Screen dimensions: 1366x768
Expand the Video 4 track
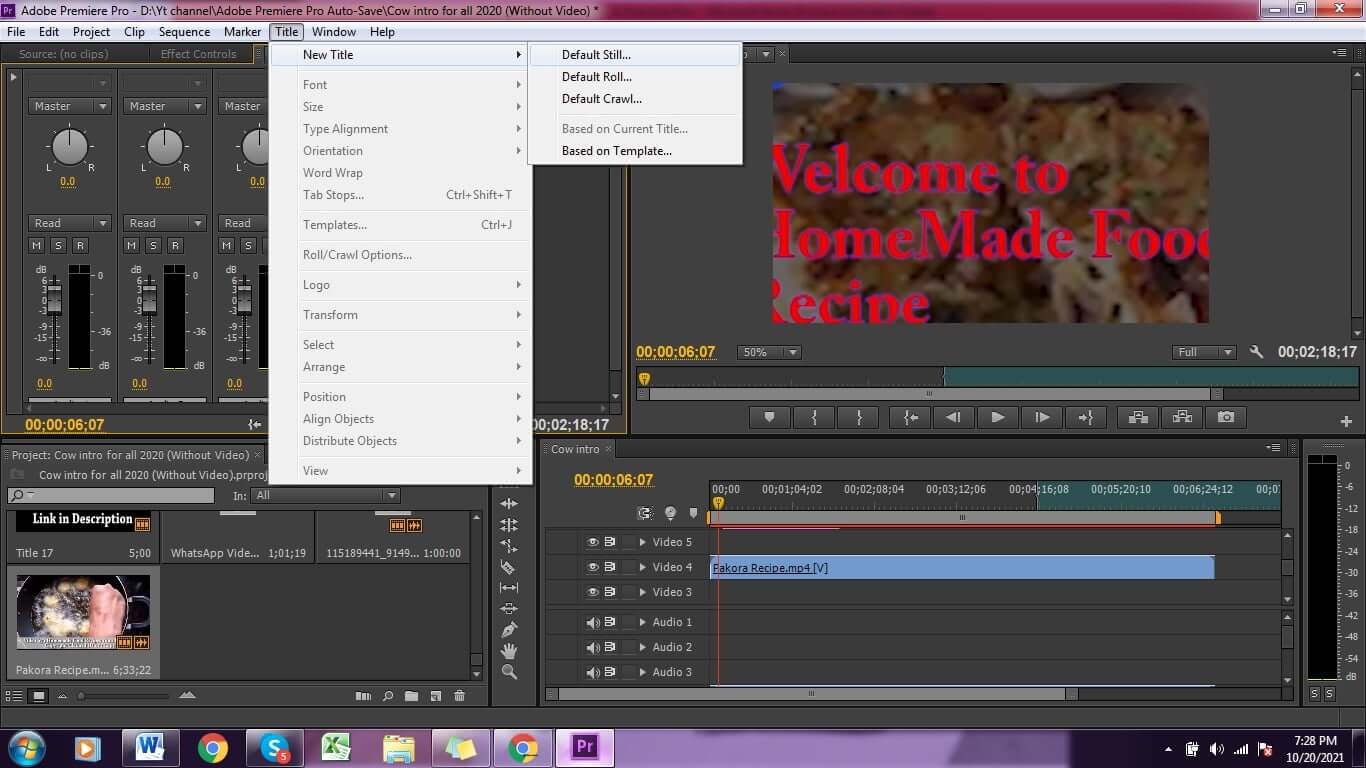(643, 567)
